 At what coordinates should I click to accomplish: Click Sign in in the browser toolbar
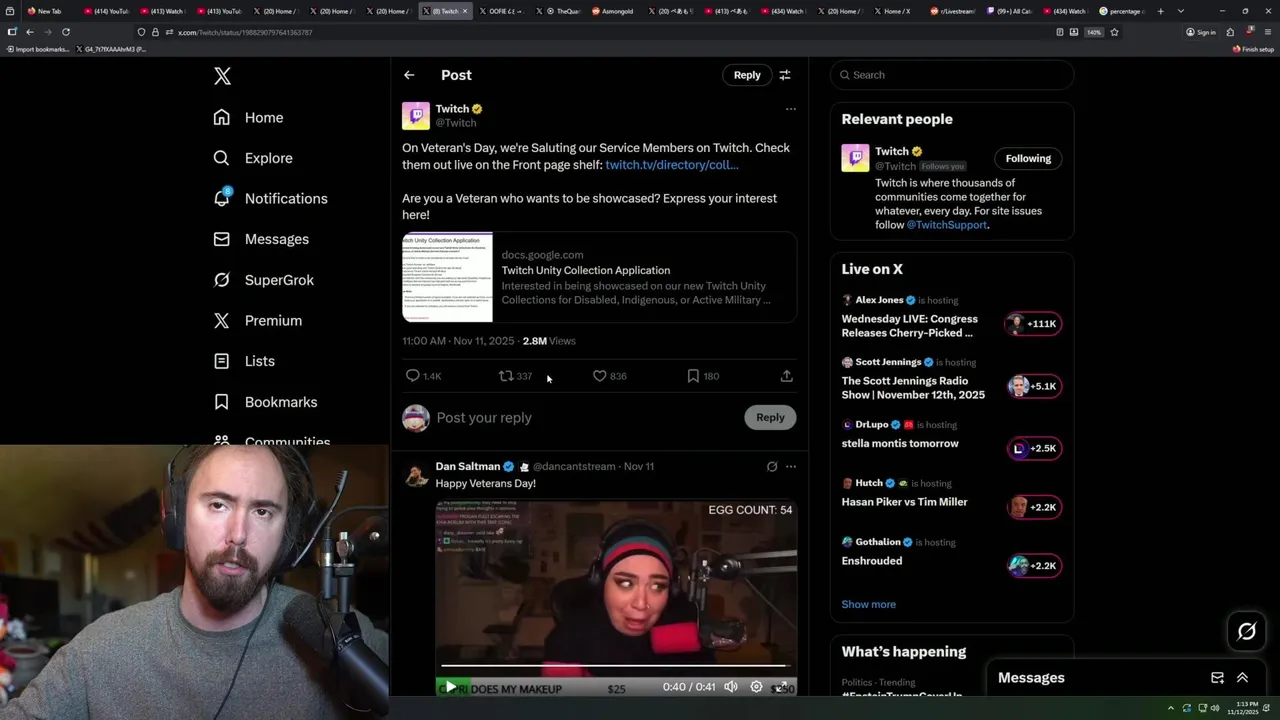click(x=1200, y=32)
